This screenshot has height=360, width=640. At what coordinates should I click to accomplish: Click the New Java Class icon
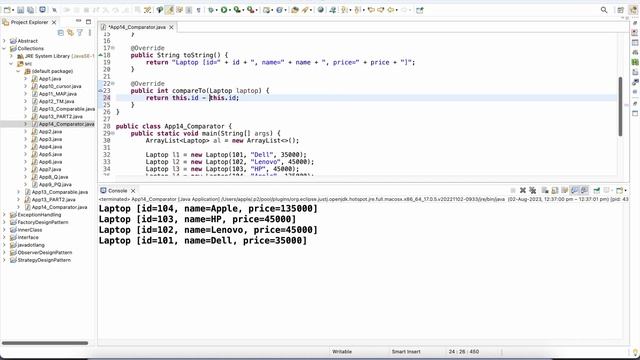280,10
